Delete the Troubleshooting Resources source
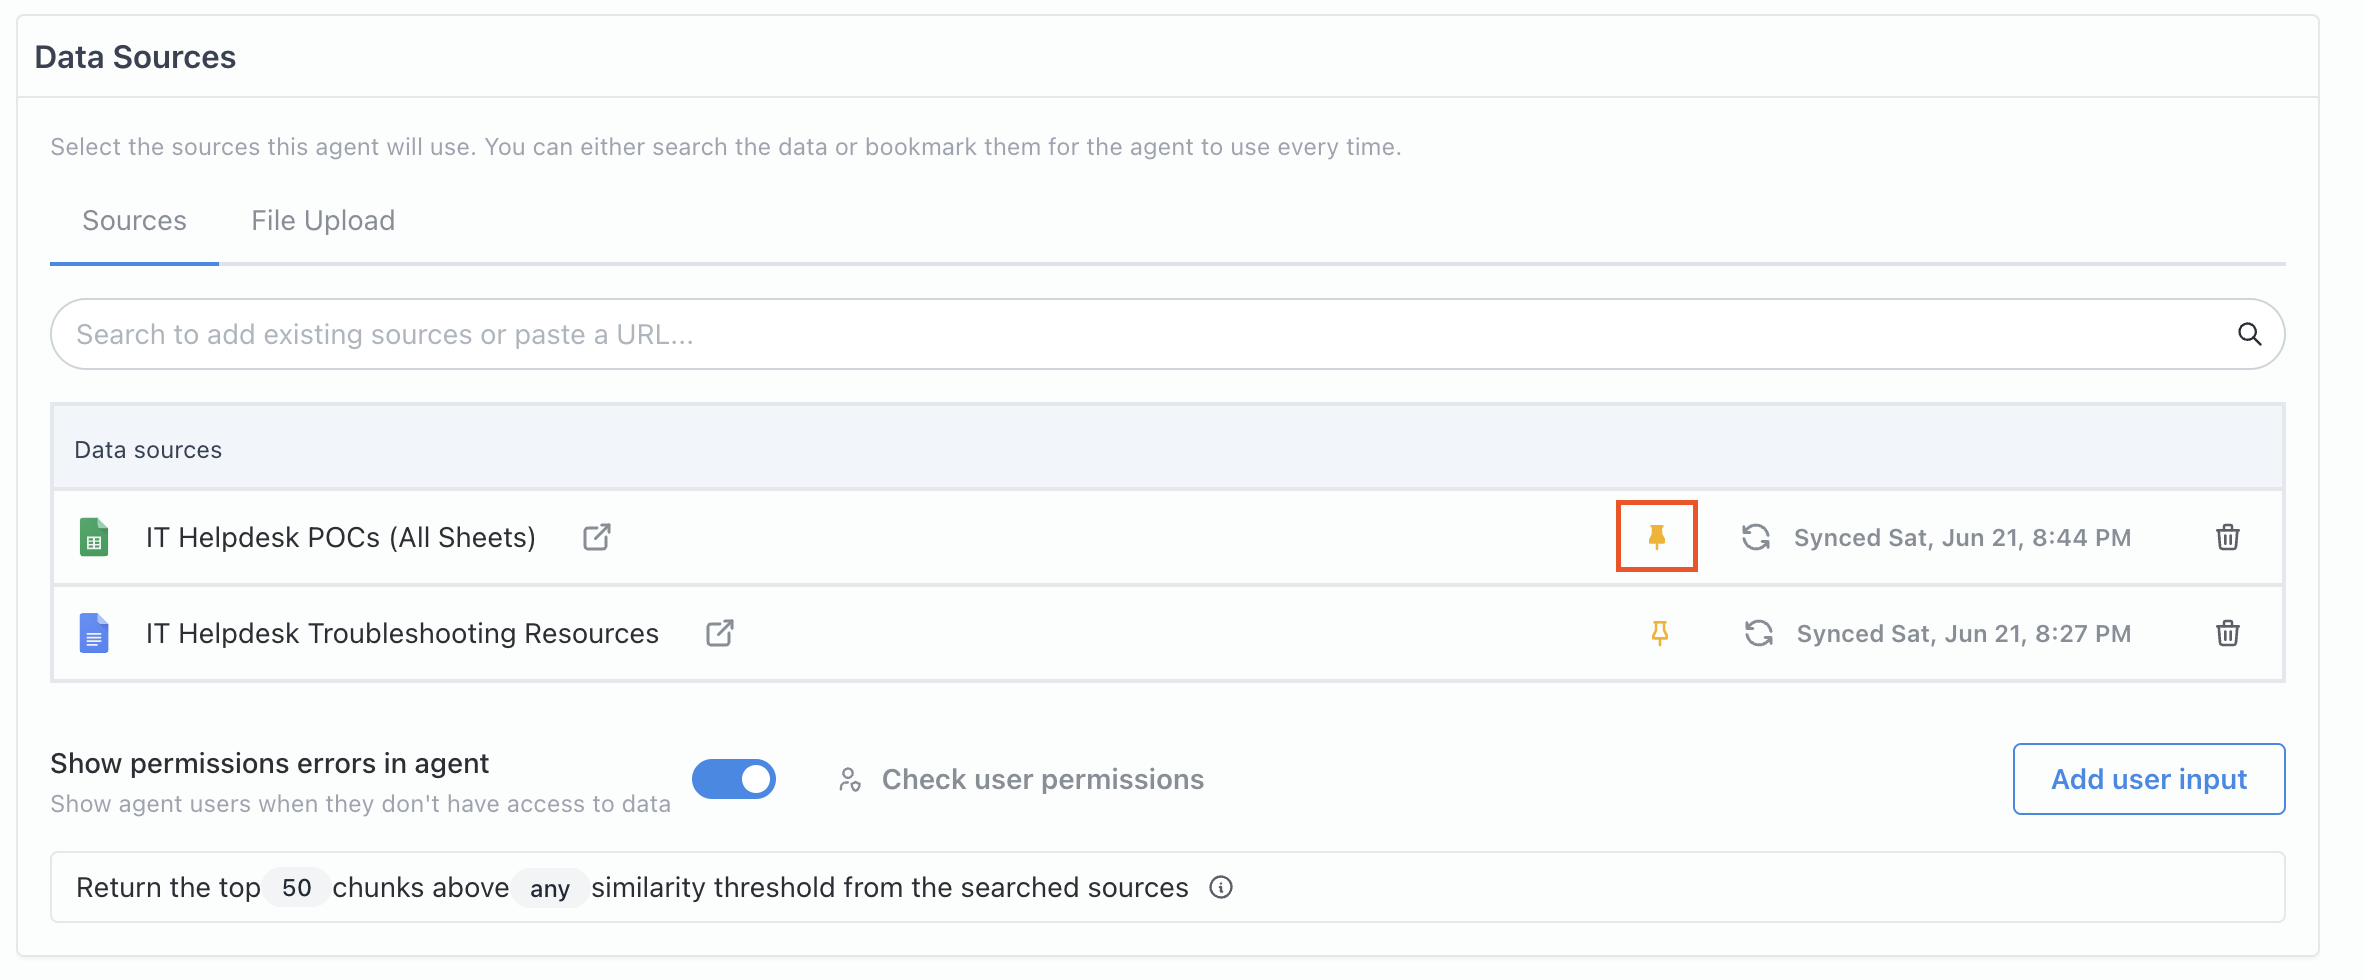2364x980 pixels. [x=2228, y=633]
